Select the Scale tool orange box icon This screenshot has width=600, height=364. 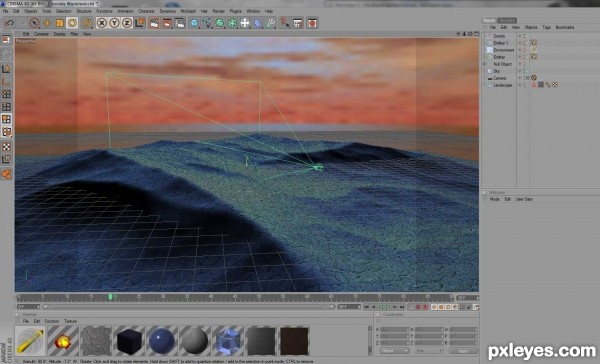coord(60,23)
